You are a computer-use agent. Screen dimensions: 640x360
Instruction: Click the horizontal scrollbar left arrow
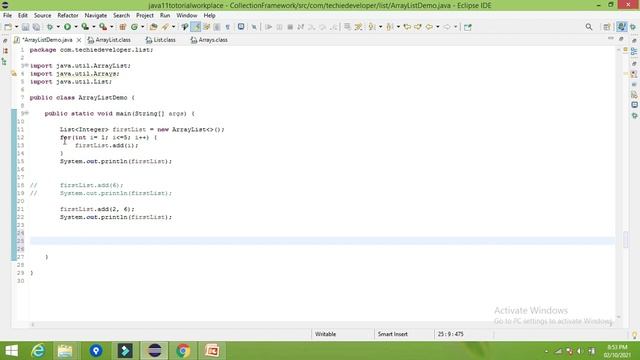tap(33, 325)
